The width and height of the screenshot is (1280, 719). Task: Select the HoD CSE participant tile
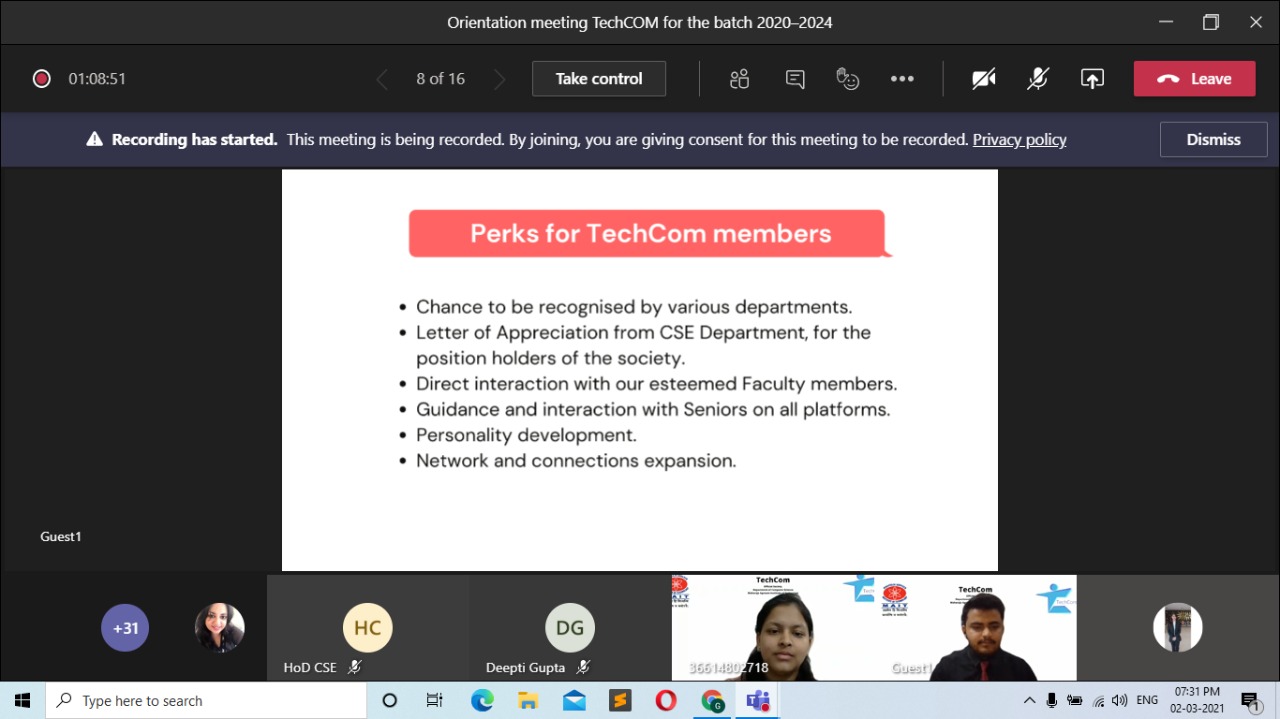pyautogui.click(x=368, y=628)
